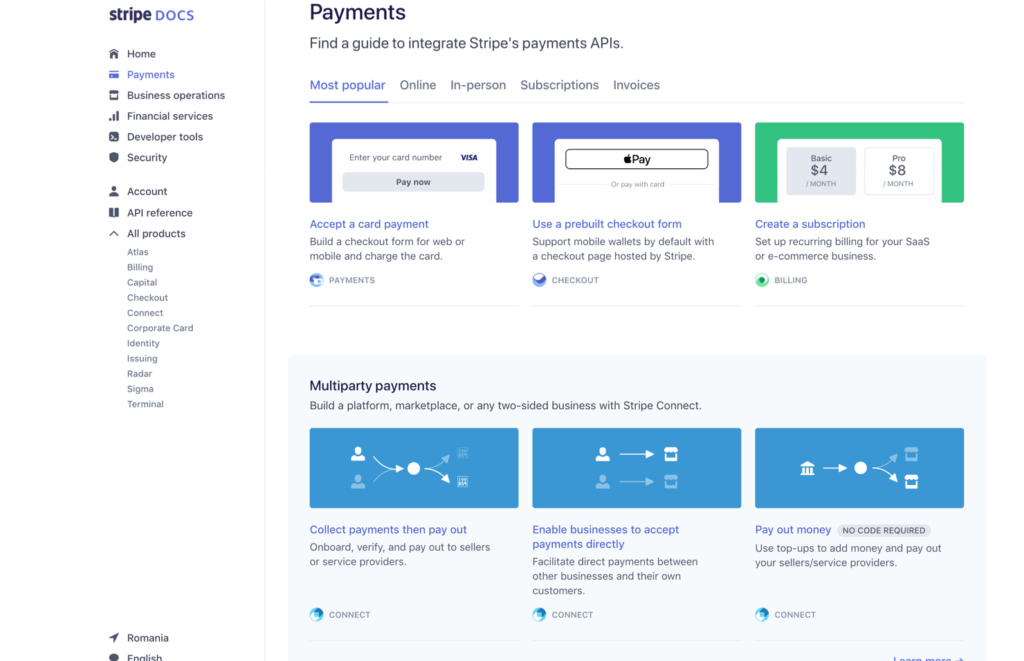The width and height of the screenshot is (1024, 661).
Task: Open Use a prebuilt checkout form guide
Action: coord(607,224)
